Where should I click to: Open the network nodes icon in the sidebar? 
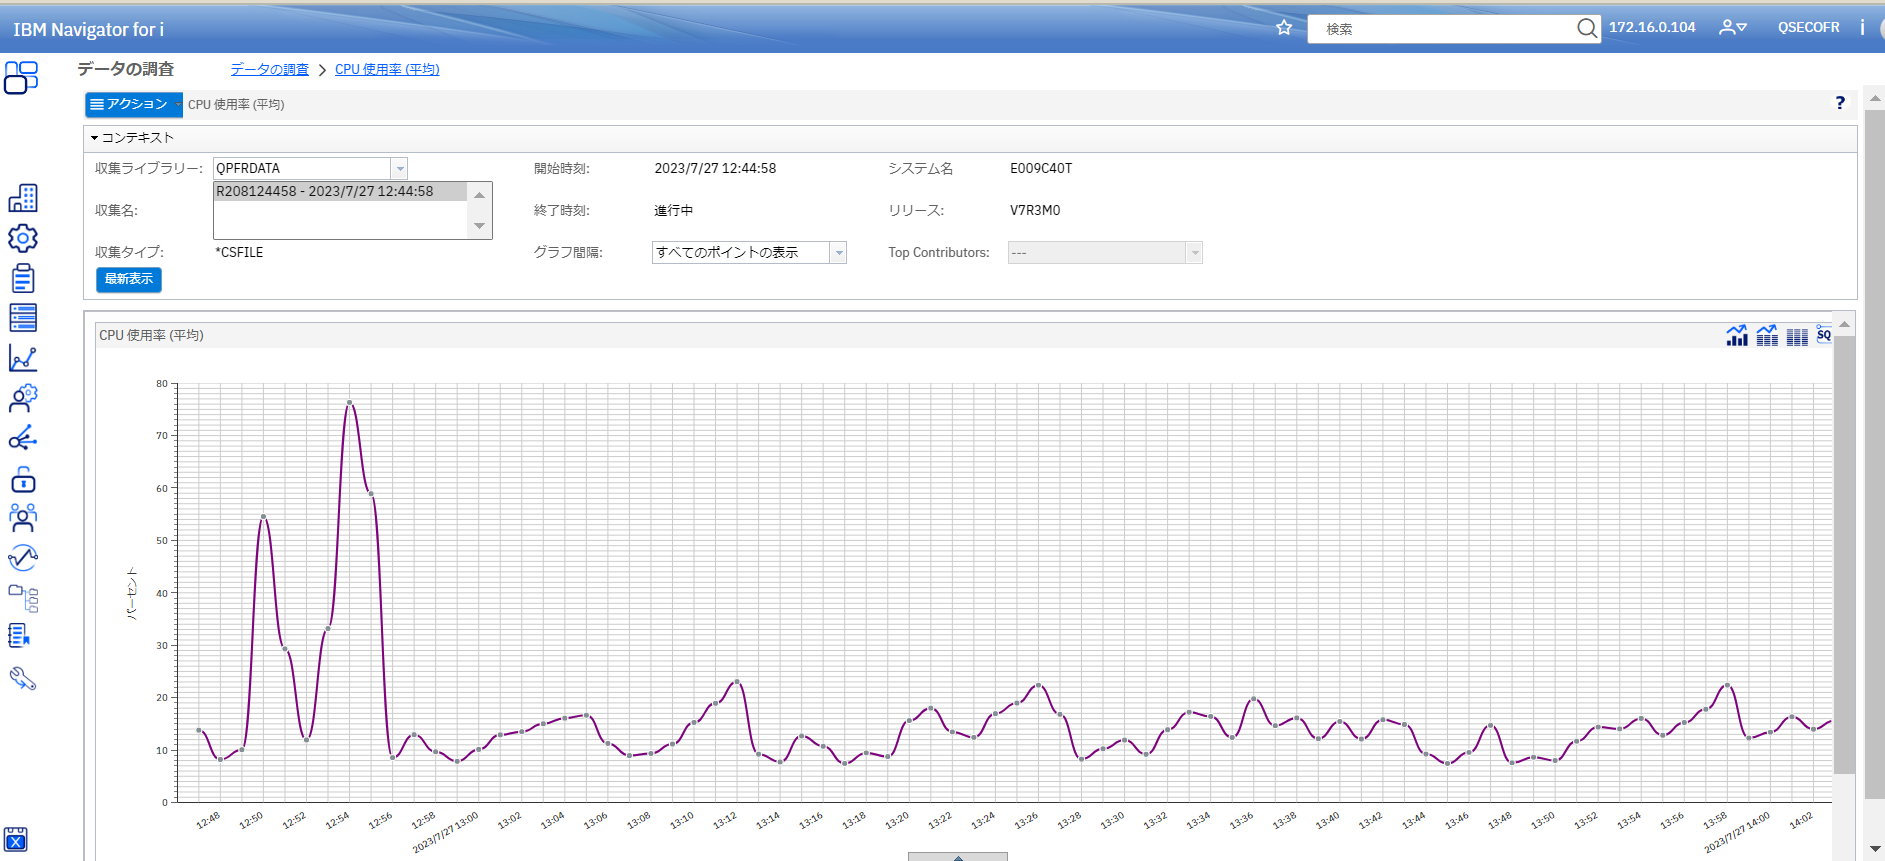23,438
